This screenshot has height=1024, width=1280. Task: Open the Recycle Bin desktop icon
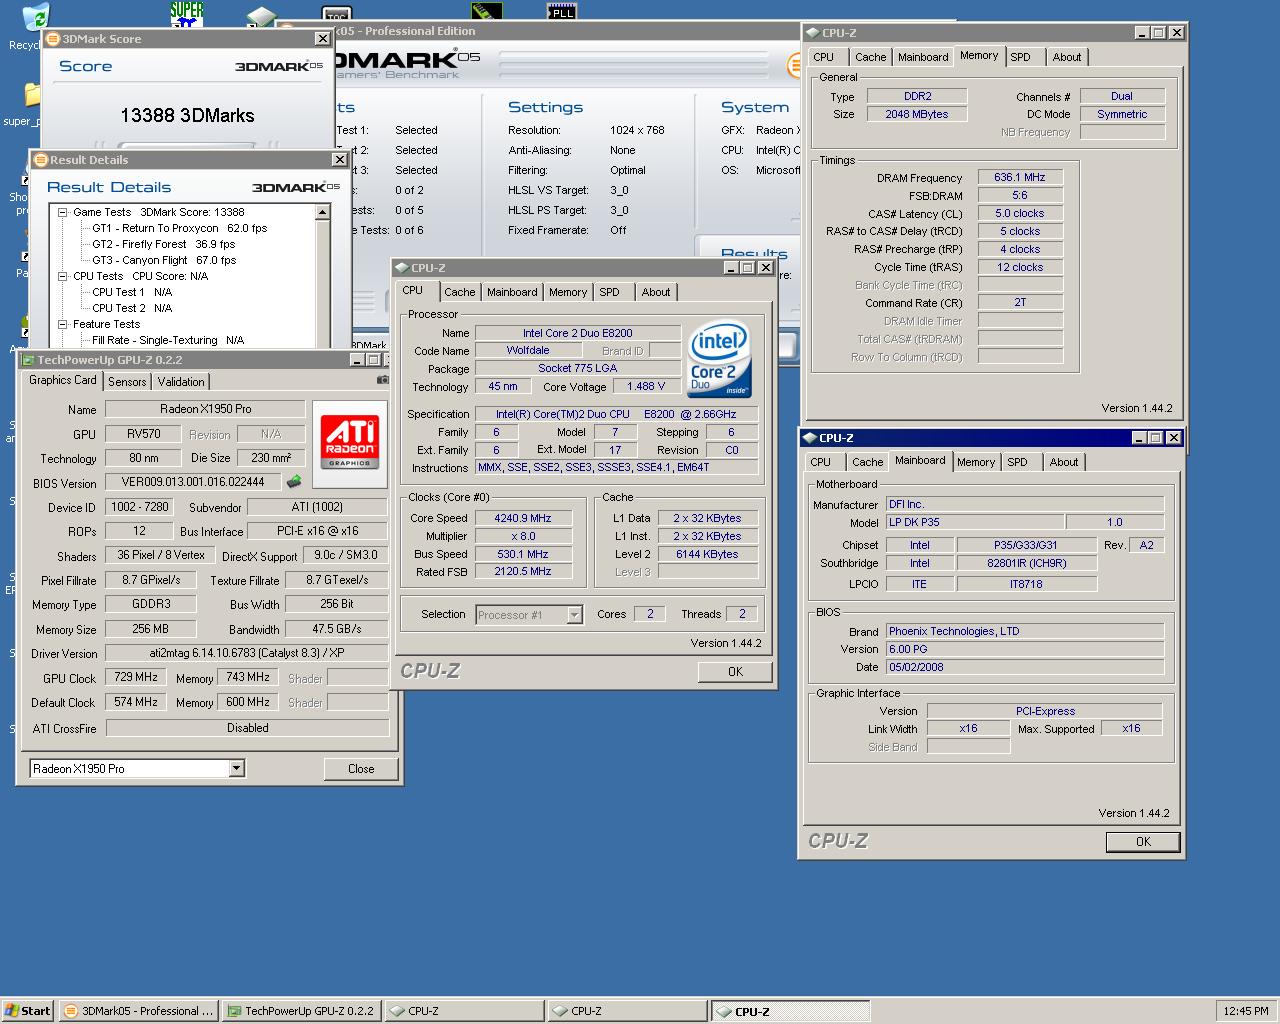pos(35,17)
